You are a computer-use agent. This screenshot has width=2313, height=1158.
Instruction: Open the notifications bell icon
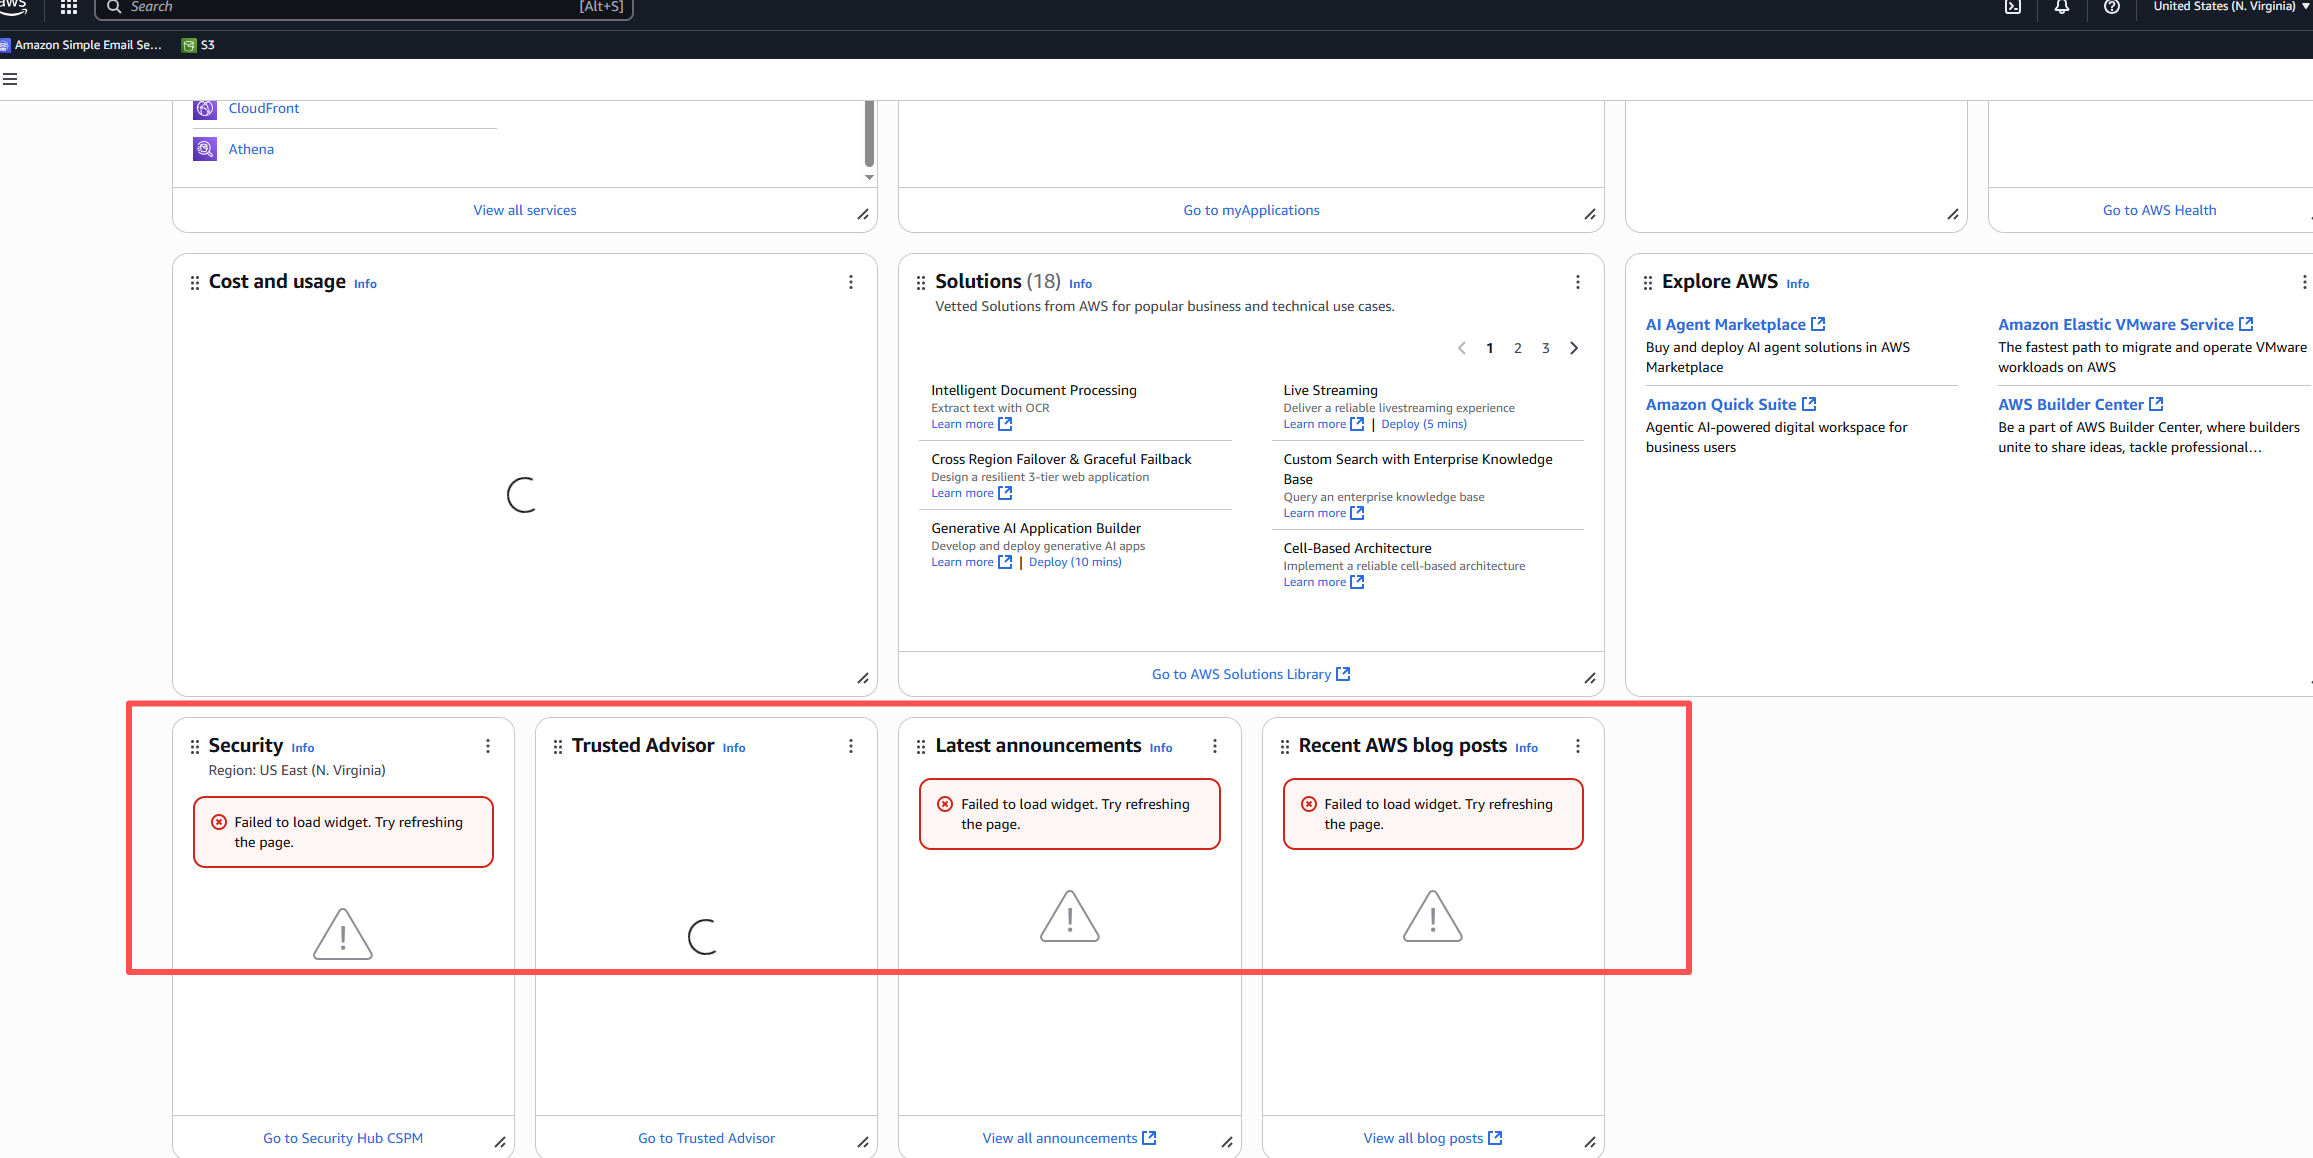tap(2062, 7)
